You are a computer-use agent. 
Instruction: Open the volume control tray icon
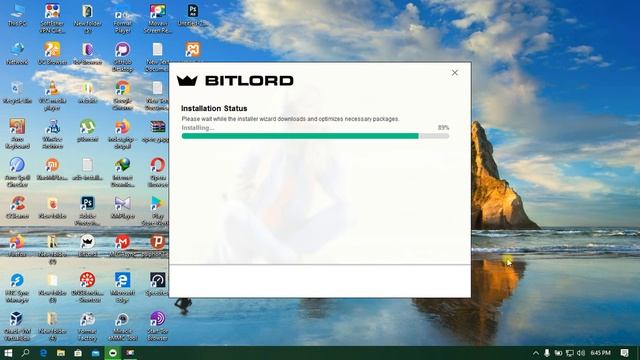[x=581, y=353]
